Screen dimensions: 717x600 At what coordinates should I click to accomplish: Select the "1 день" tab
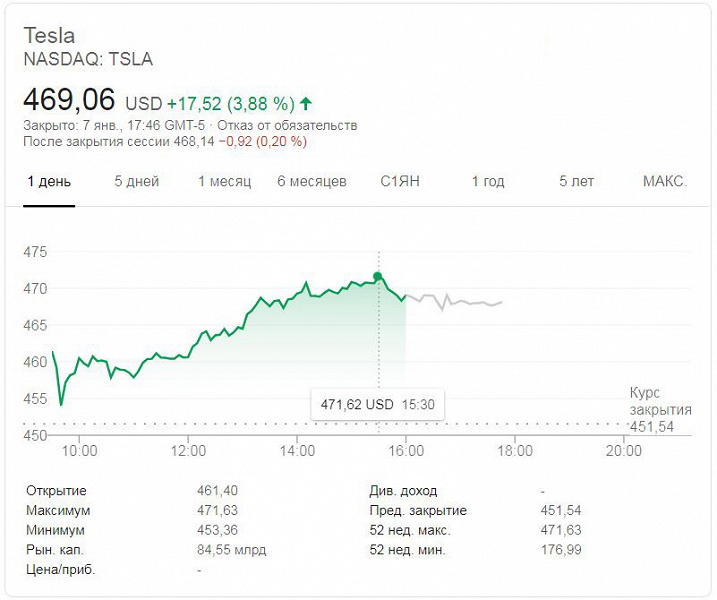coord(49,181)
